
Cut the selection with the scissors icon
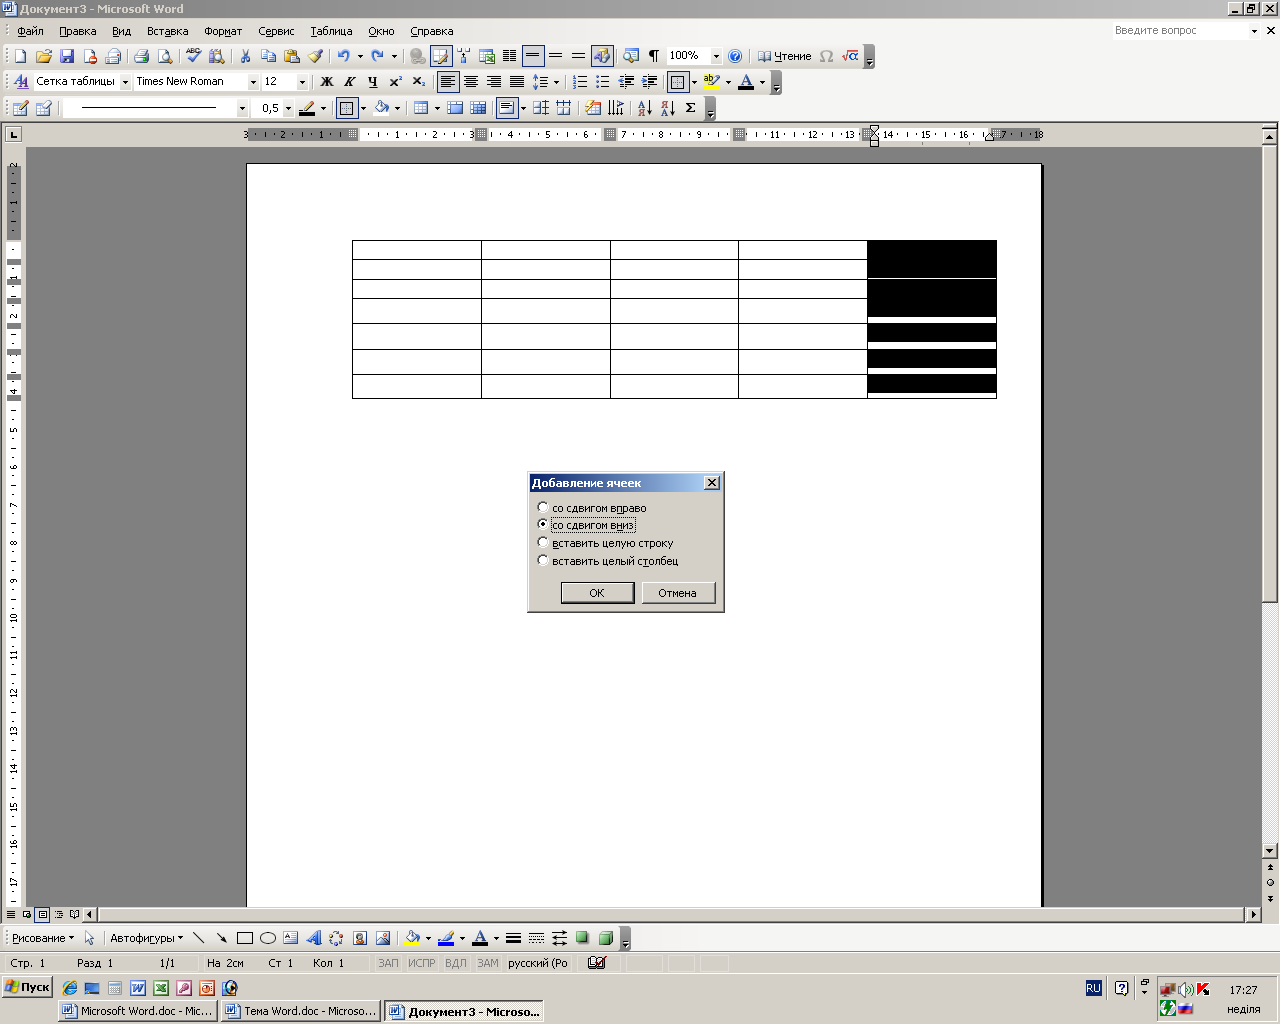point(245,56)
